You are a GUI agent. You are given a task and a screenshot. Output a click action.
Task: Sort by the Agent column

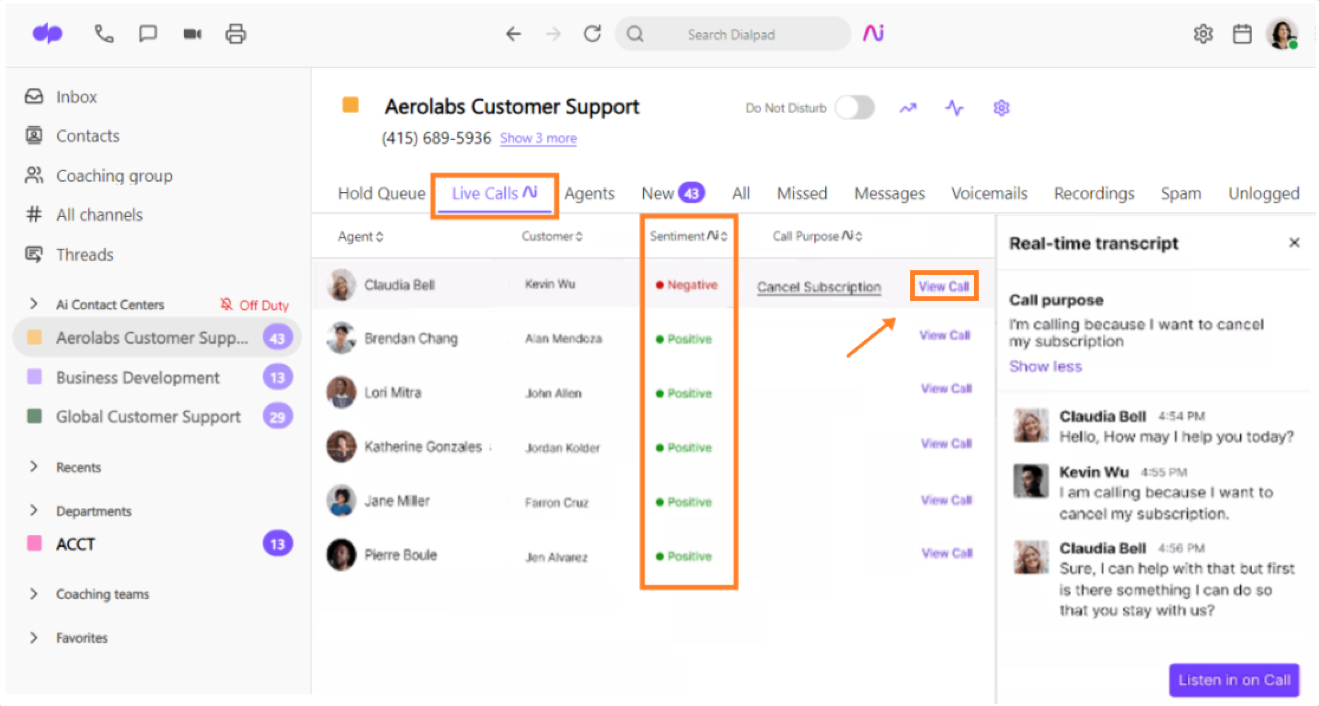[360, 237]
